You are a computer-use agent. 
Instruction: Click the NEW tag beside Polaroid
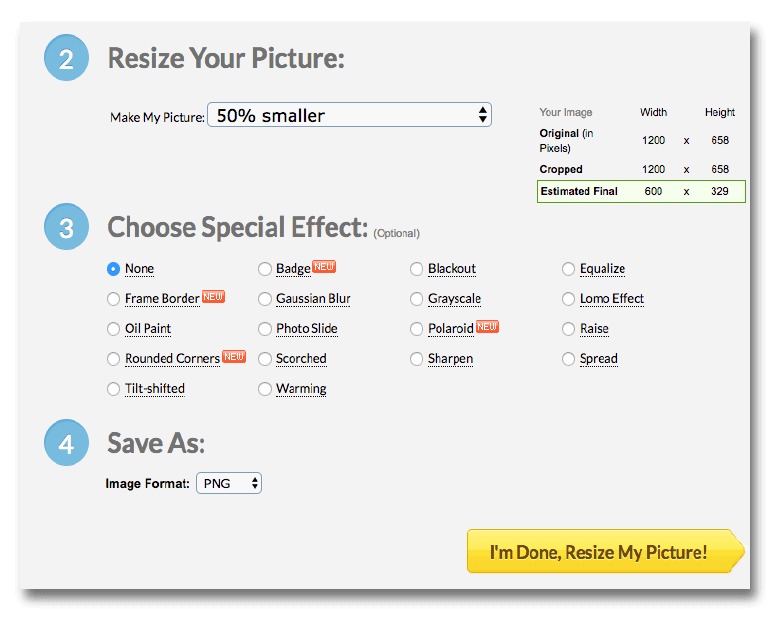pos(487,326)
